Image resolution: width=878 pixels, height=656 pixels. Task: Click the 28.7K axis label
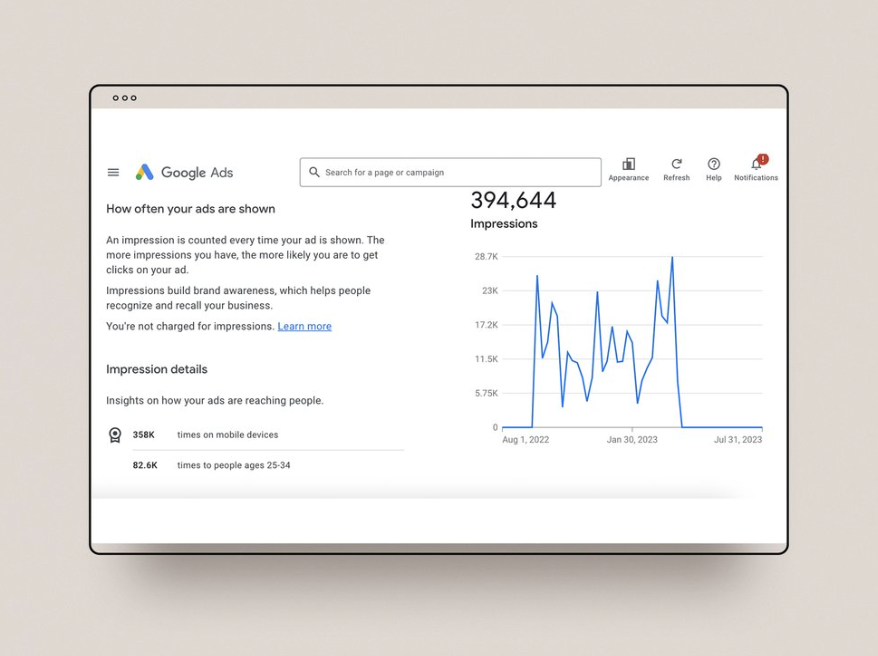click(486, 257)
